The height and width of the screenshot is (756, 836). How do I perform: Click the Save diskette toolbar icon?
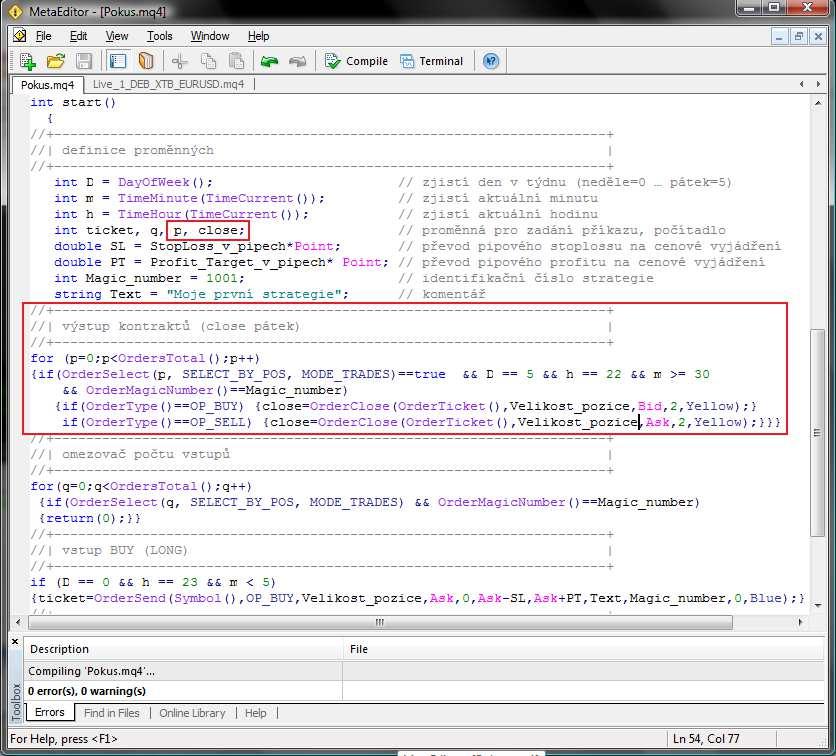point(84,61)
